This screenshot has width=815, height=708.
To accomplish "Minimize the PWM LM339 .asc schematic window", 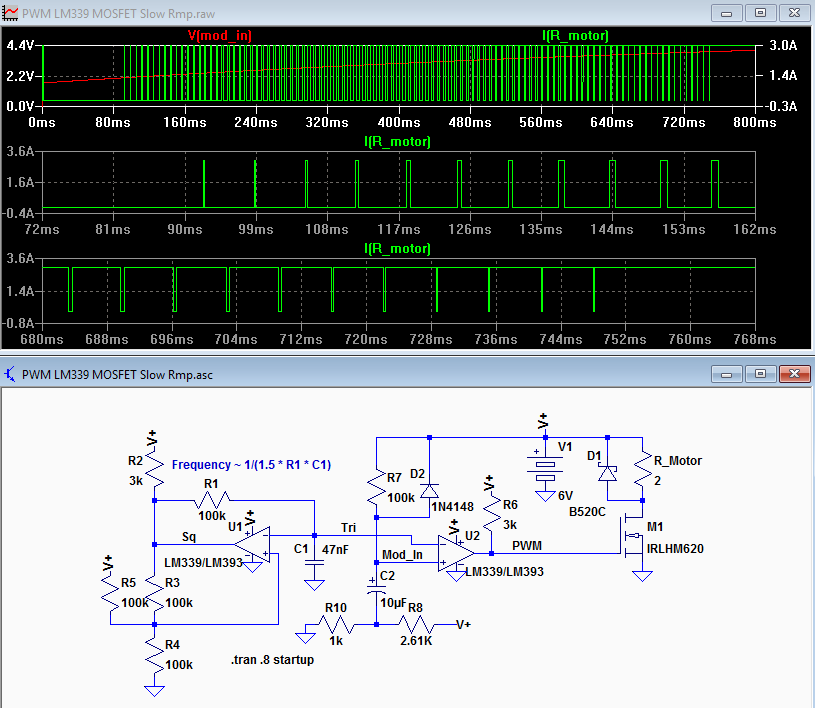I will tap(727, 374).
